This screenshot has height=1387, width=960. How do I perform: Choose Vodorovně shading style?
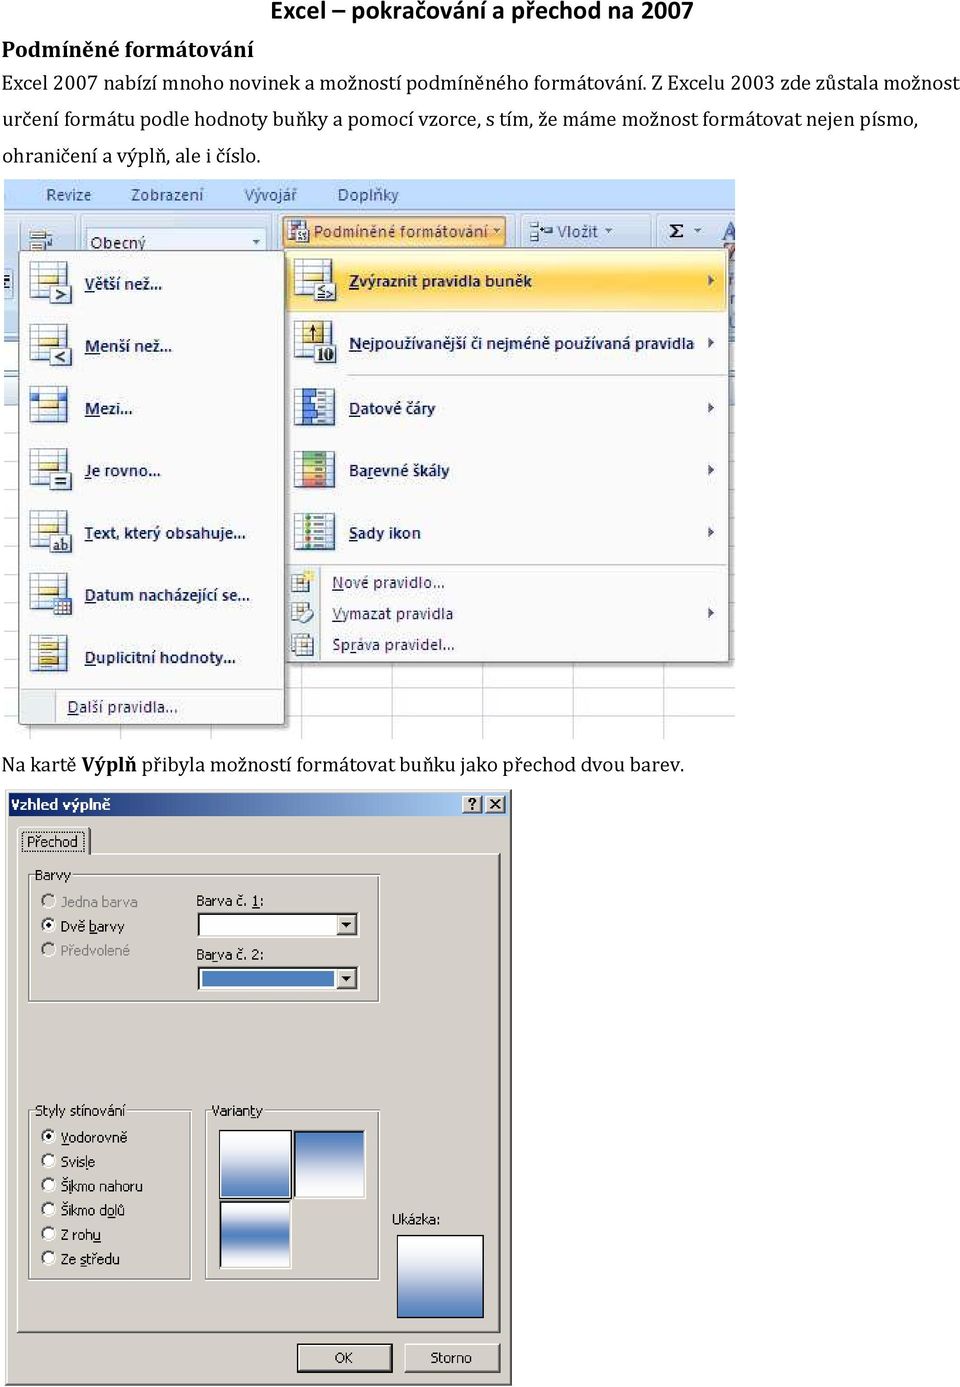[x=48, y=1136]
